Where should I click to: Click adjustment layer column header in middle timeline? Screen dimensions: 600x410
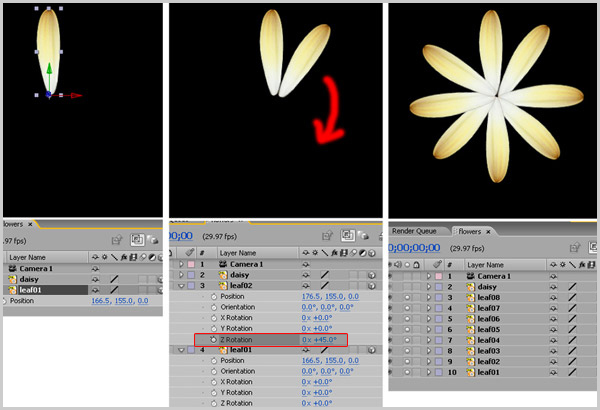(x=362, y=253)
